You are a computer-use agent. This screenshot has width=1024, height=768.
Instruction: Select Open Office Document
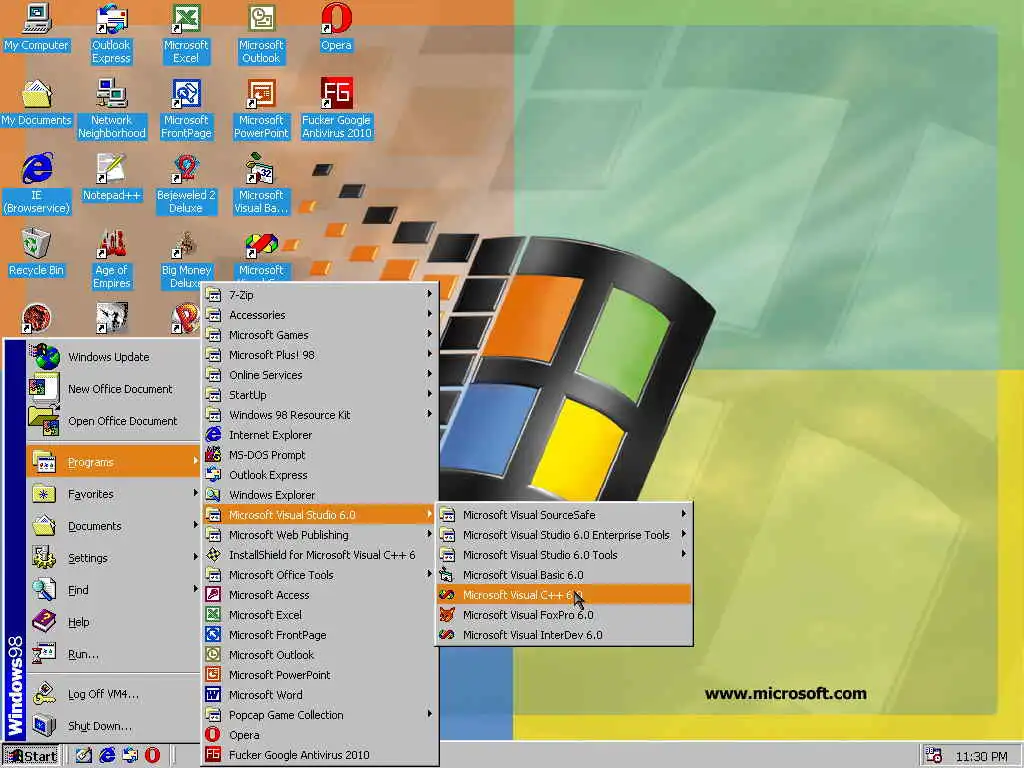[x=114, y=421]
